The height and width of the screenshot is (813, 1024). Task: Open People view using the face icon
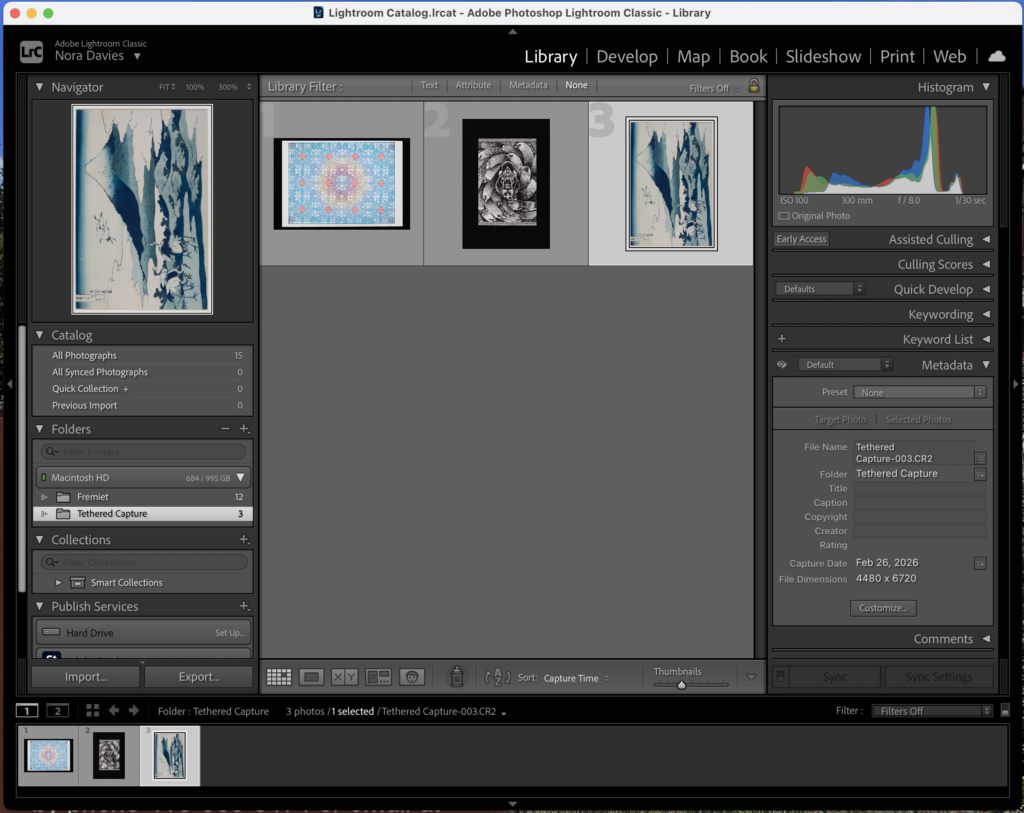412,677
